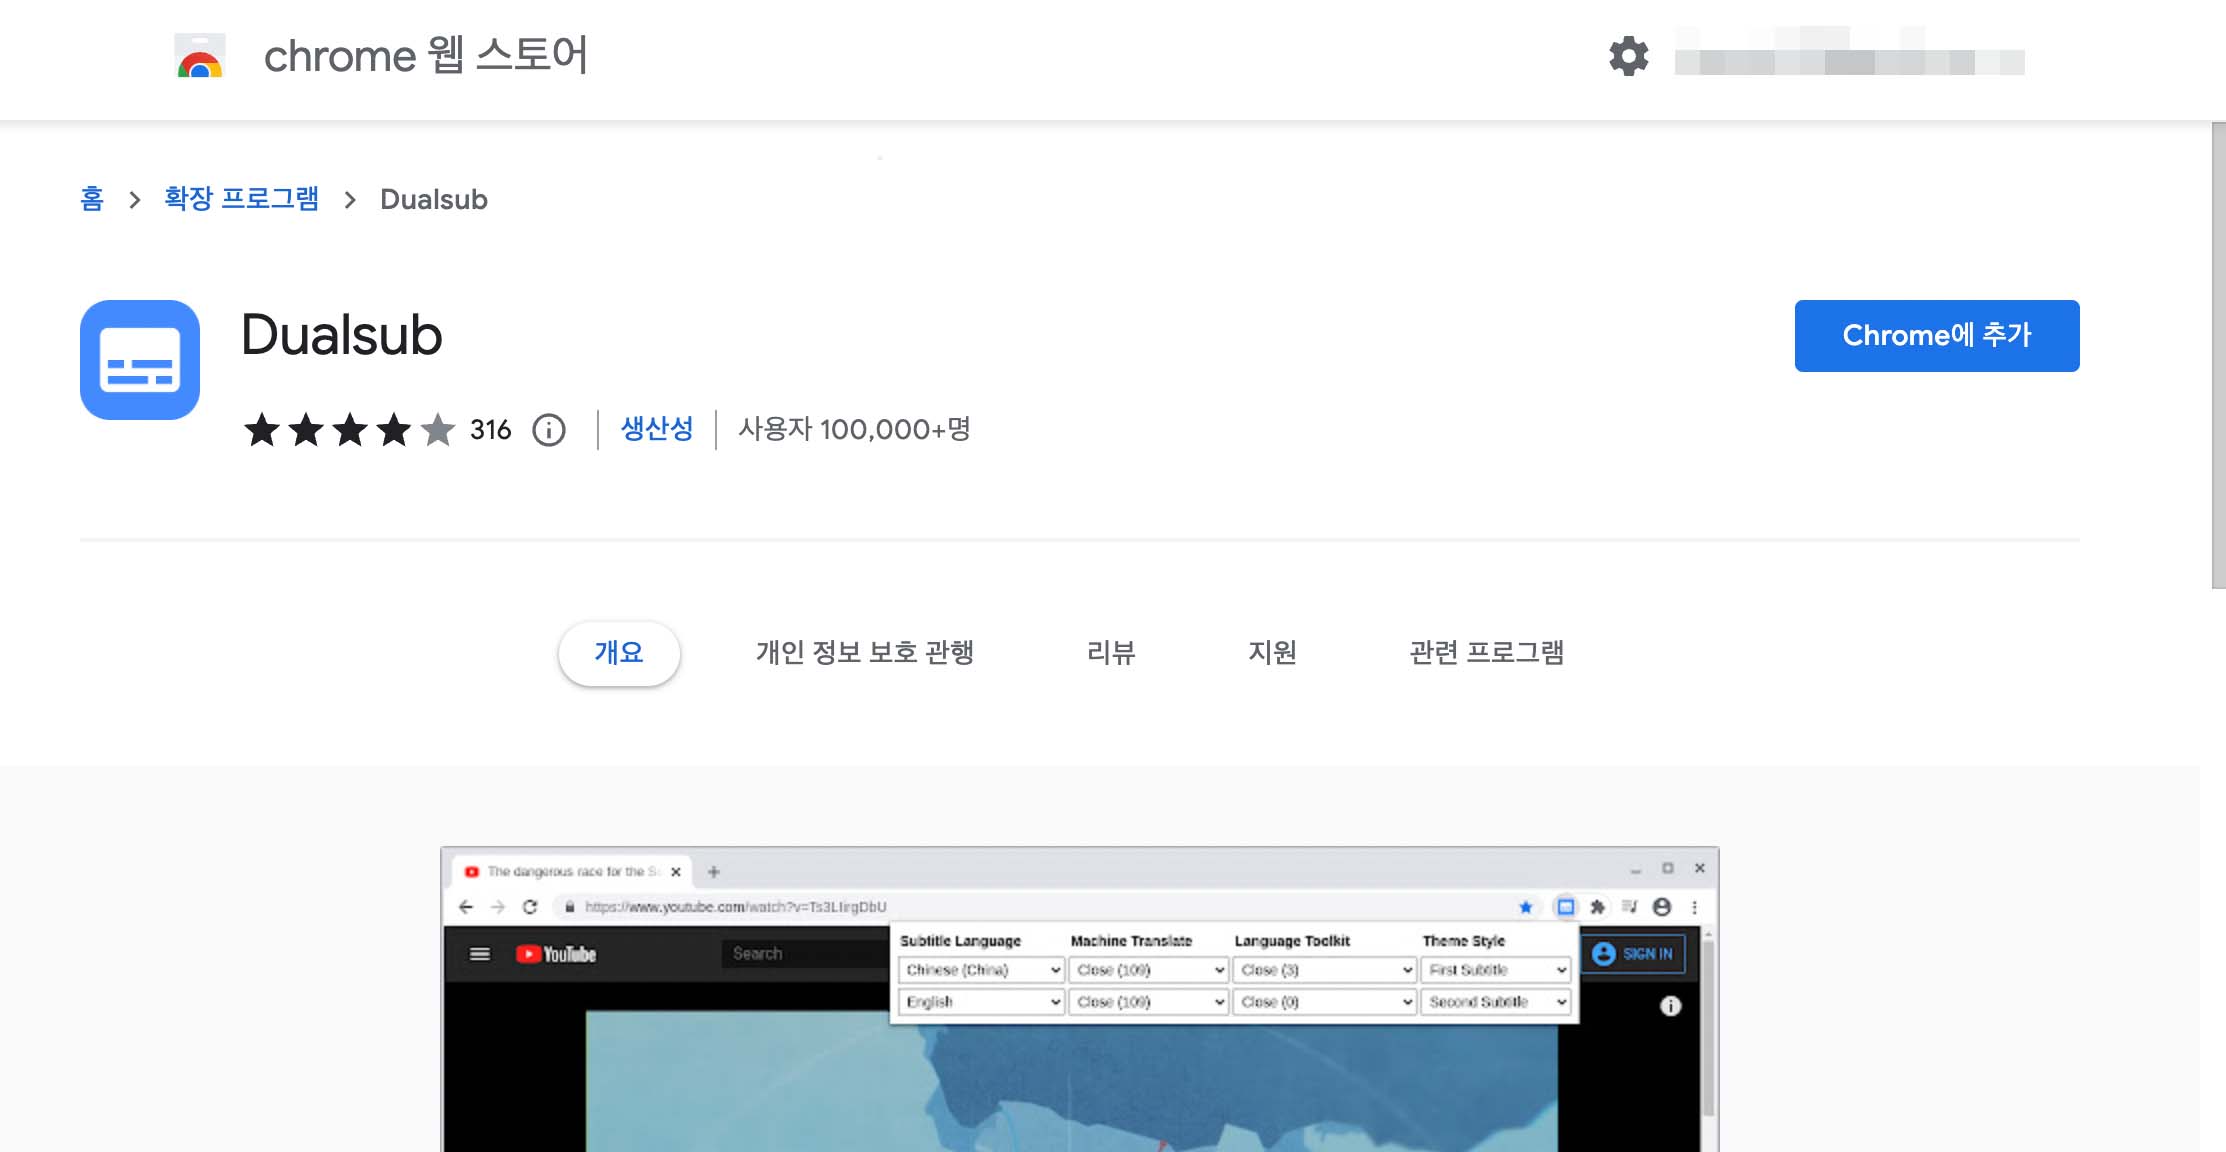The height and width of the screenshot is (1152, 2226).
Task: Click the Chrome Web Store logo
Action: (x=200, y=56)
